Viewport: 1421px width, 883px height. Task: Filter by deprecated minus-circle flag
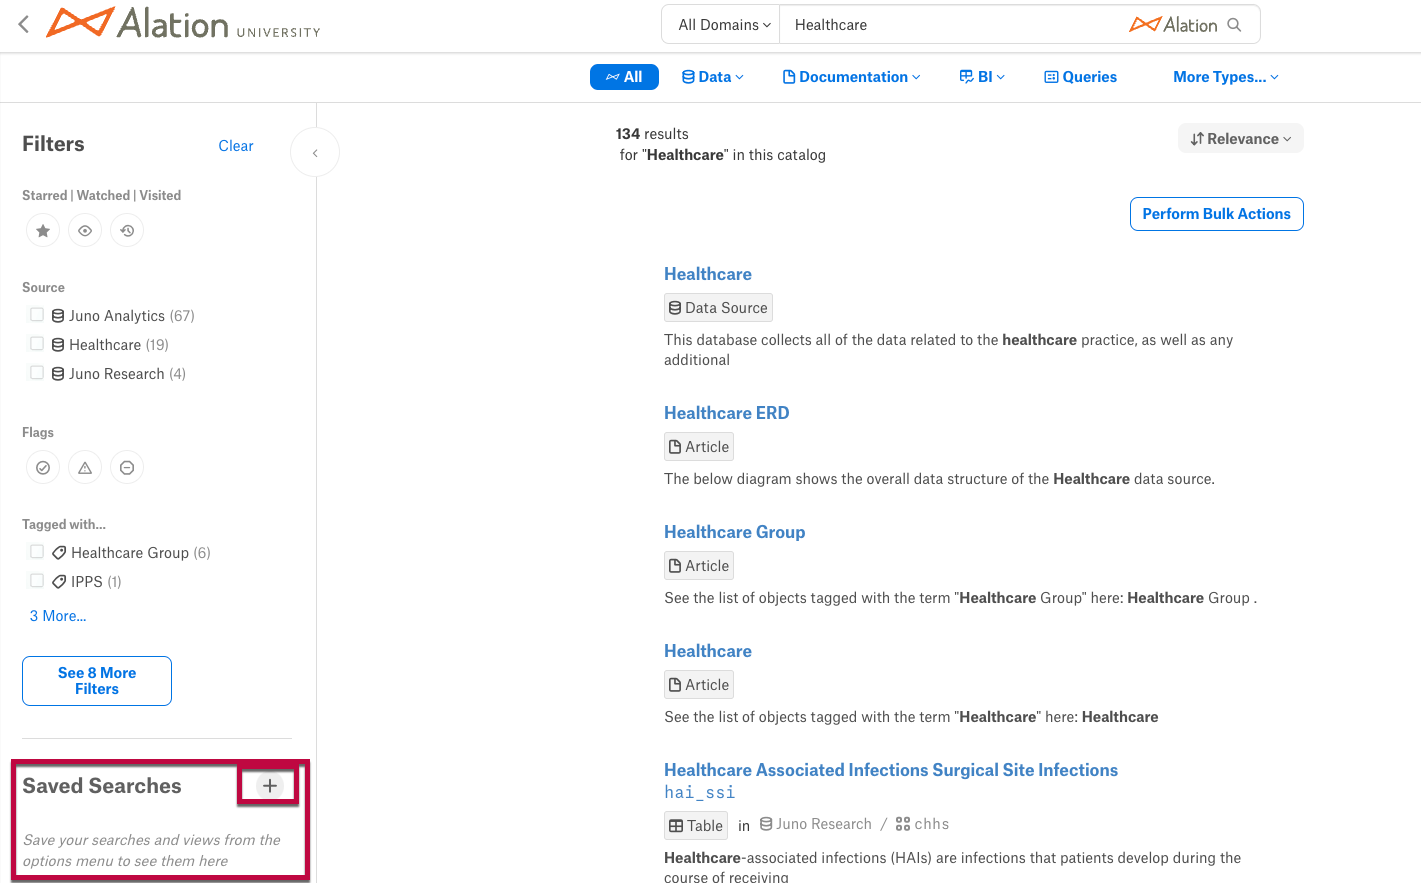pyautogui.click(x=127, y=468)
